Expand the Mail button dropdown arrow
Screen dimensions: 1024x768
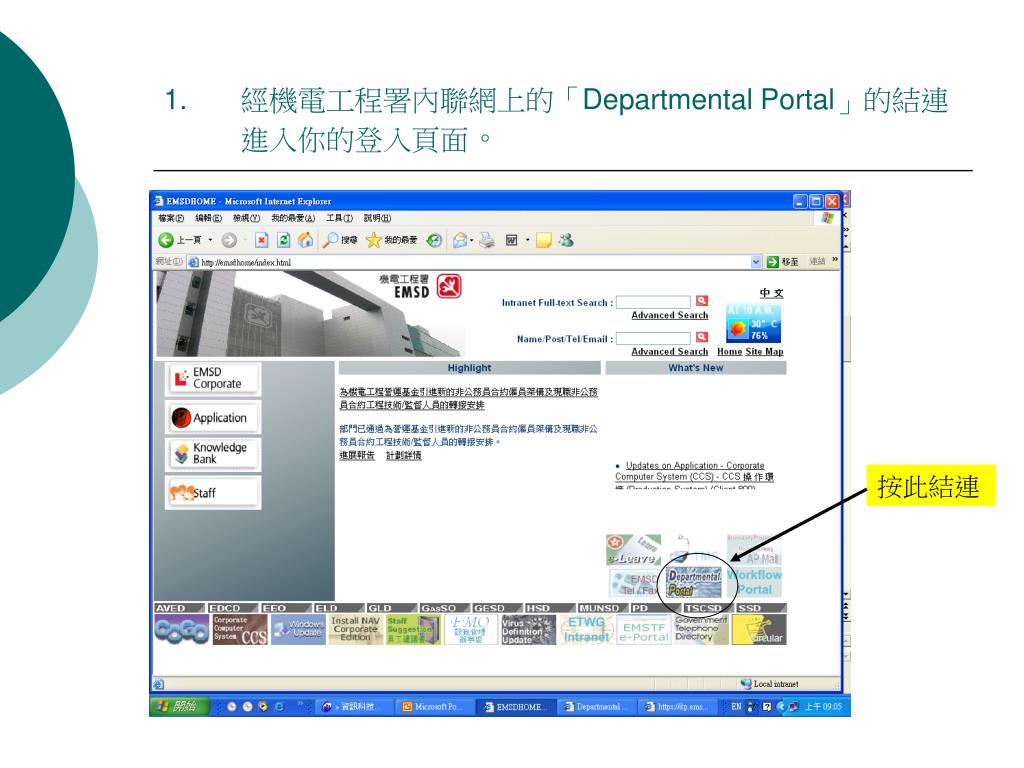pos(472,240)
